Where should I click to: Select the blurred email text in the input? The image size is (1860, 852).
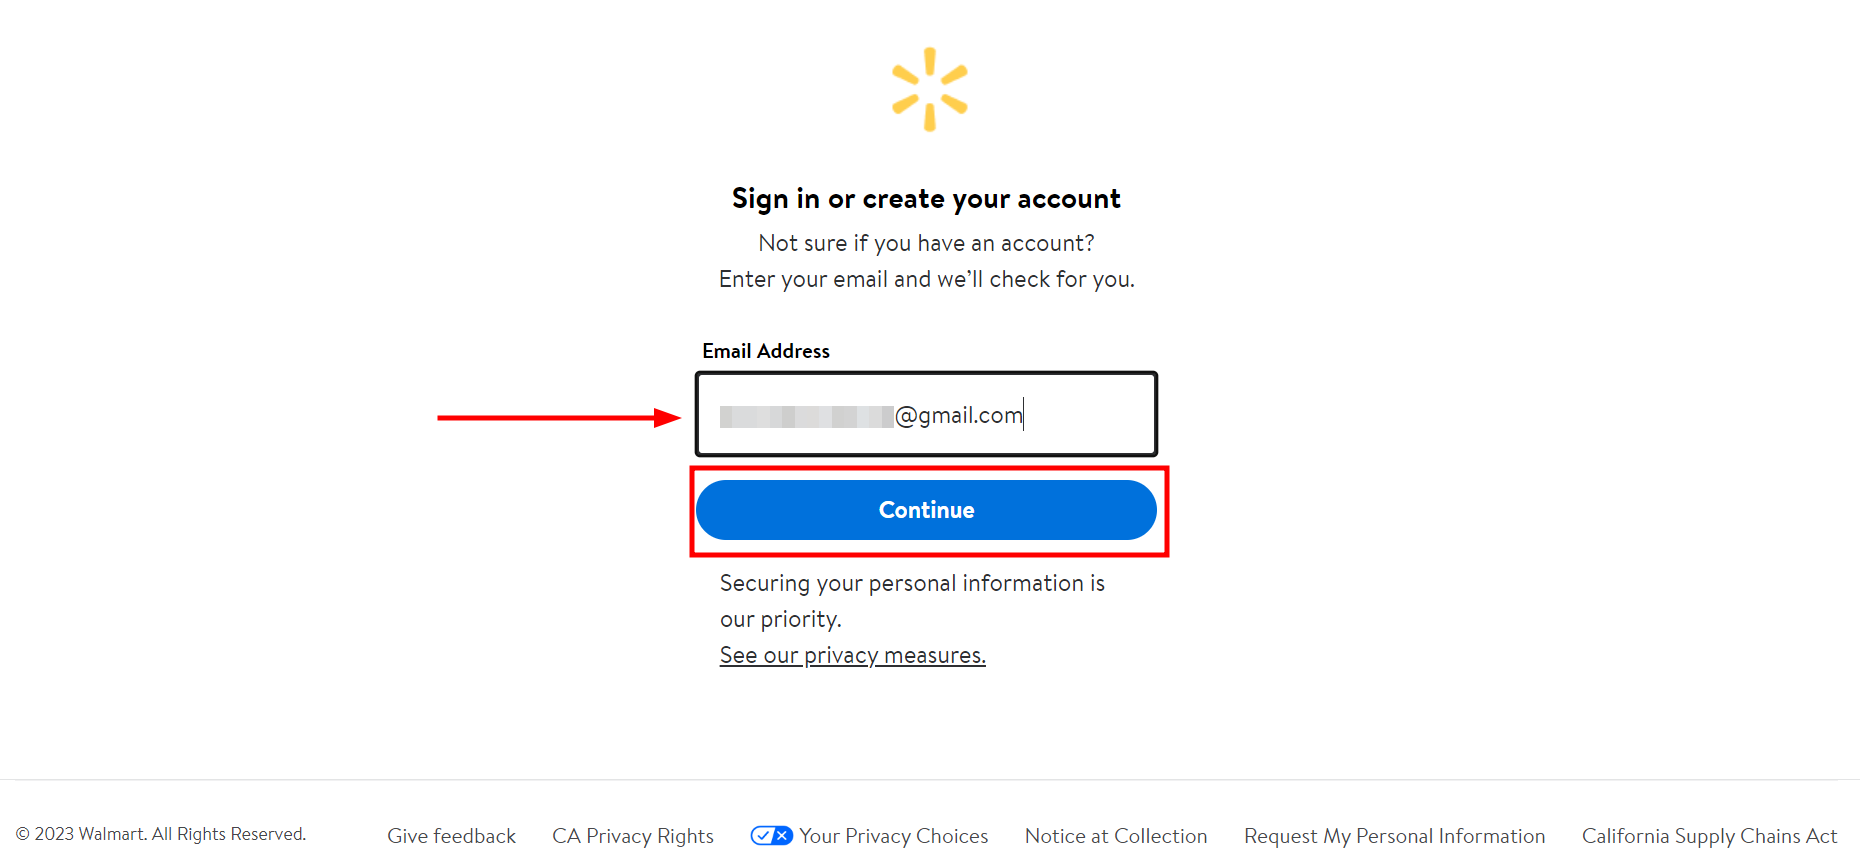[x=805, y=414]
